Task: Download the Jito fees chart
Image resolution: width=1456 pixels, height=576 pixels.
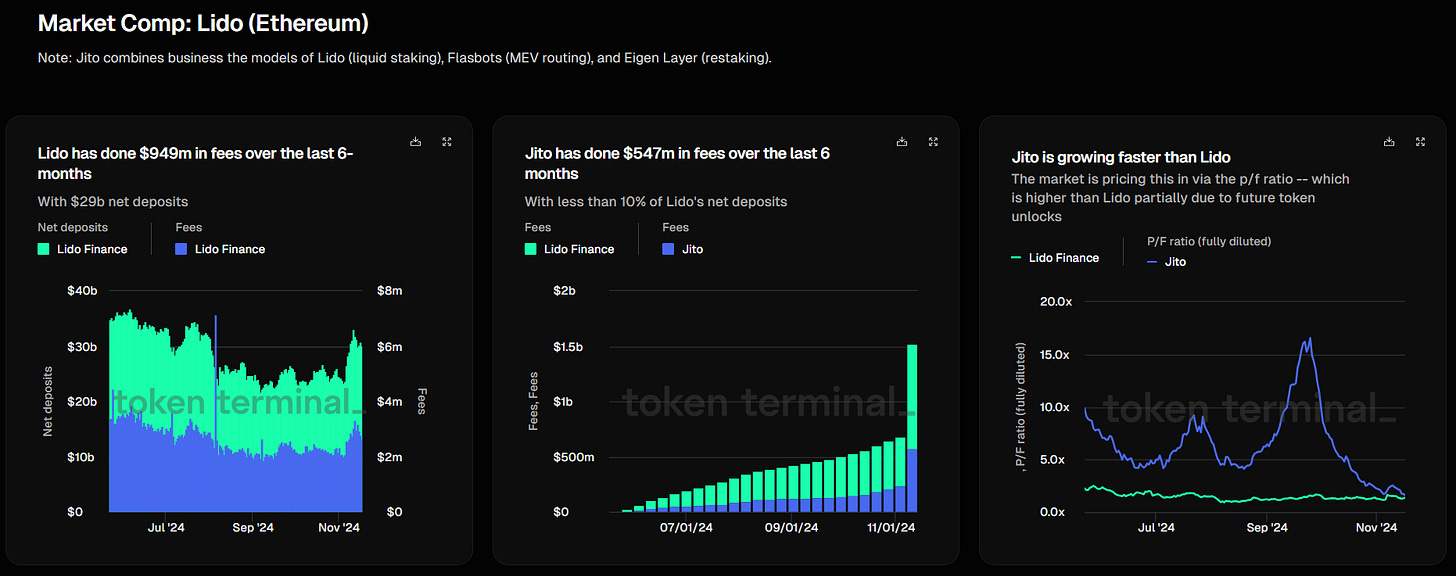Action: pos(903,142)
